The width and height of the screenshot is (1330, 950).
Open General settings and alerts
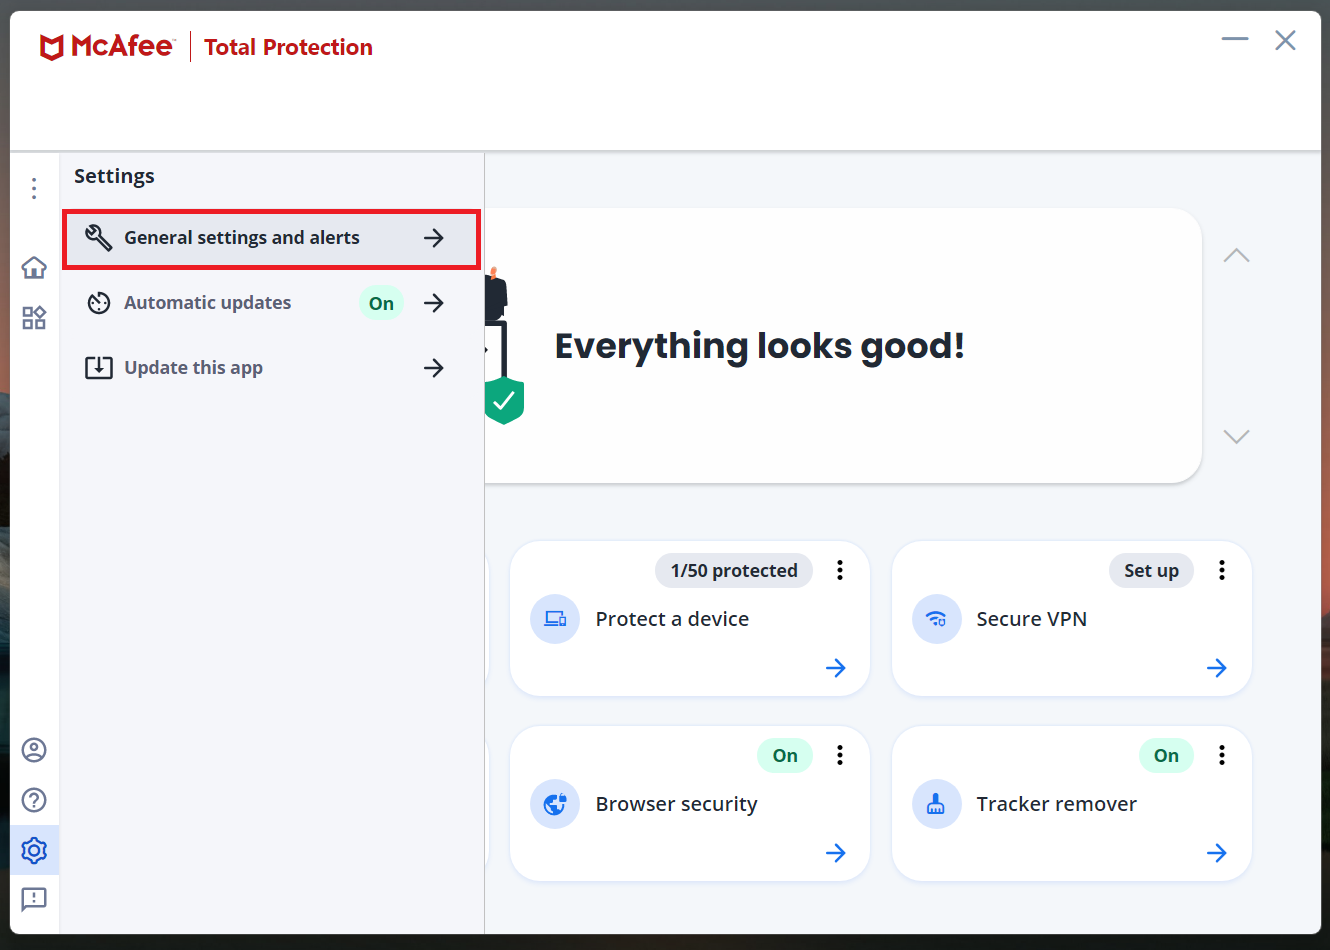click(x=270, y=238)
